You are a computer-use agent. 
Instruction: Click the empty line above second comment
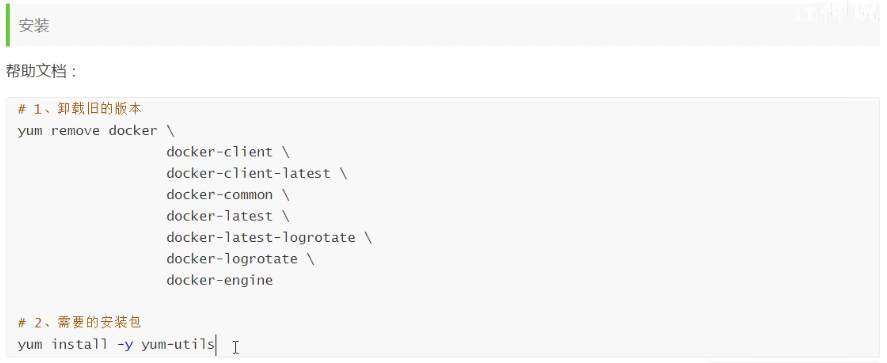click(443, 302)
